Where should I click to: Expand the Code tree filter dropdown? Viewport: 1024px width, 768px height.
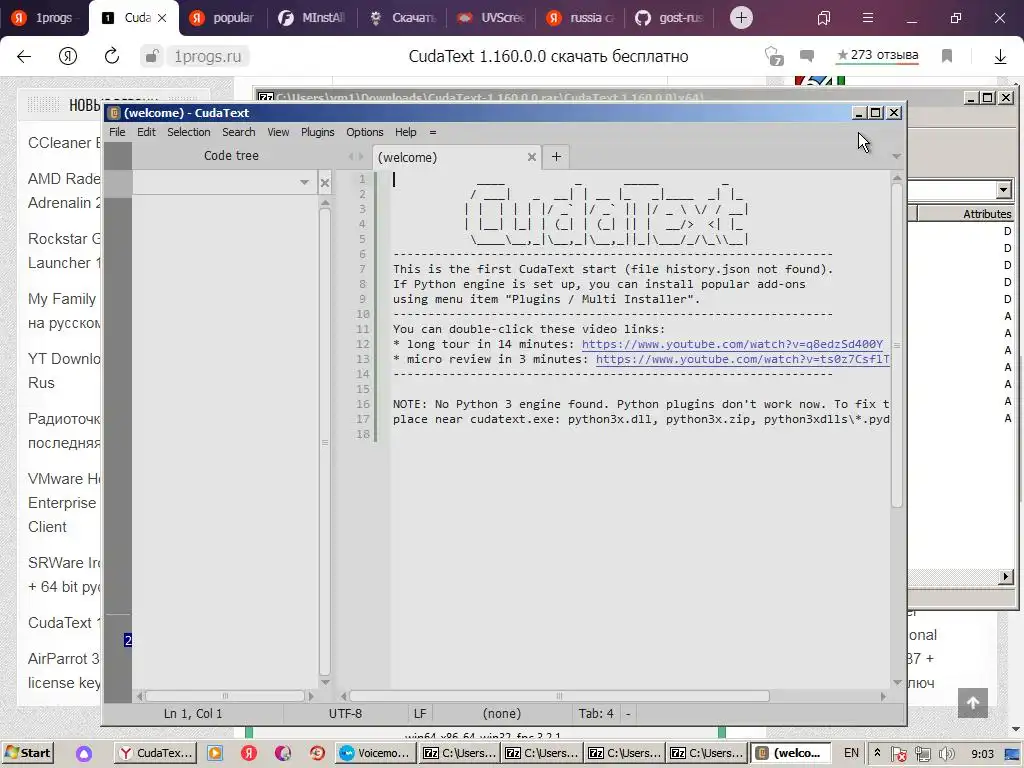304,182
